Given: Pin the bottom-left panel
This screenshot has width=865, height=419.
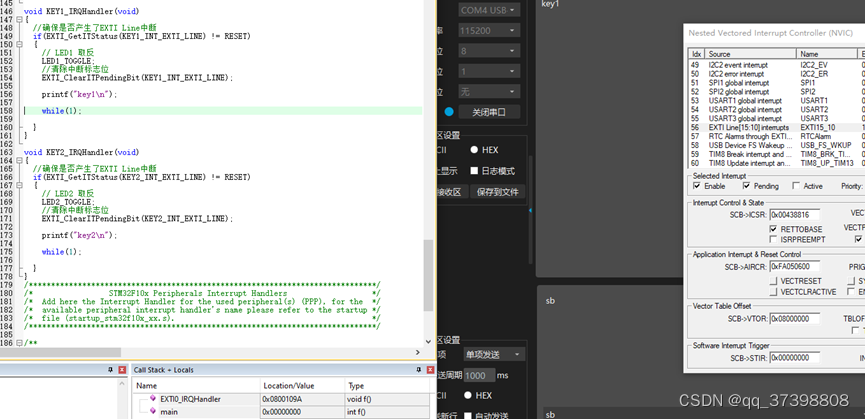Looking at the screenshot, I should point(110,370).
